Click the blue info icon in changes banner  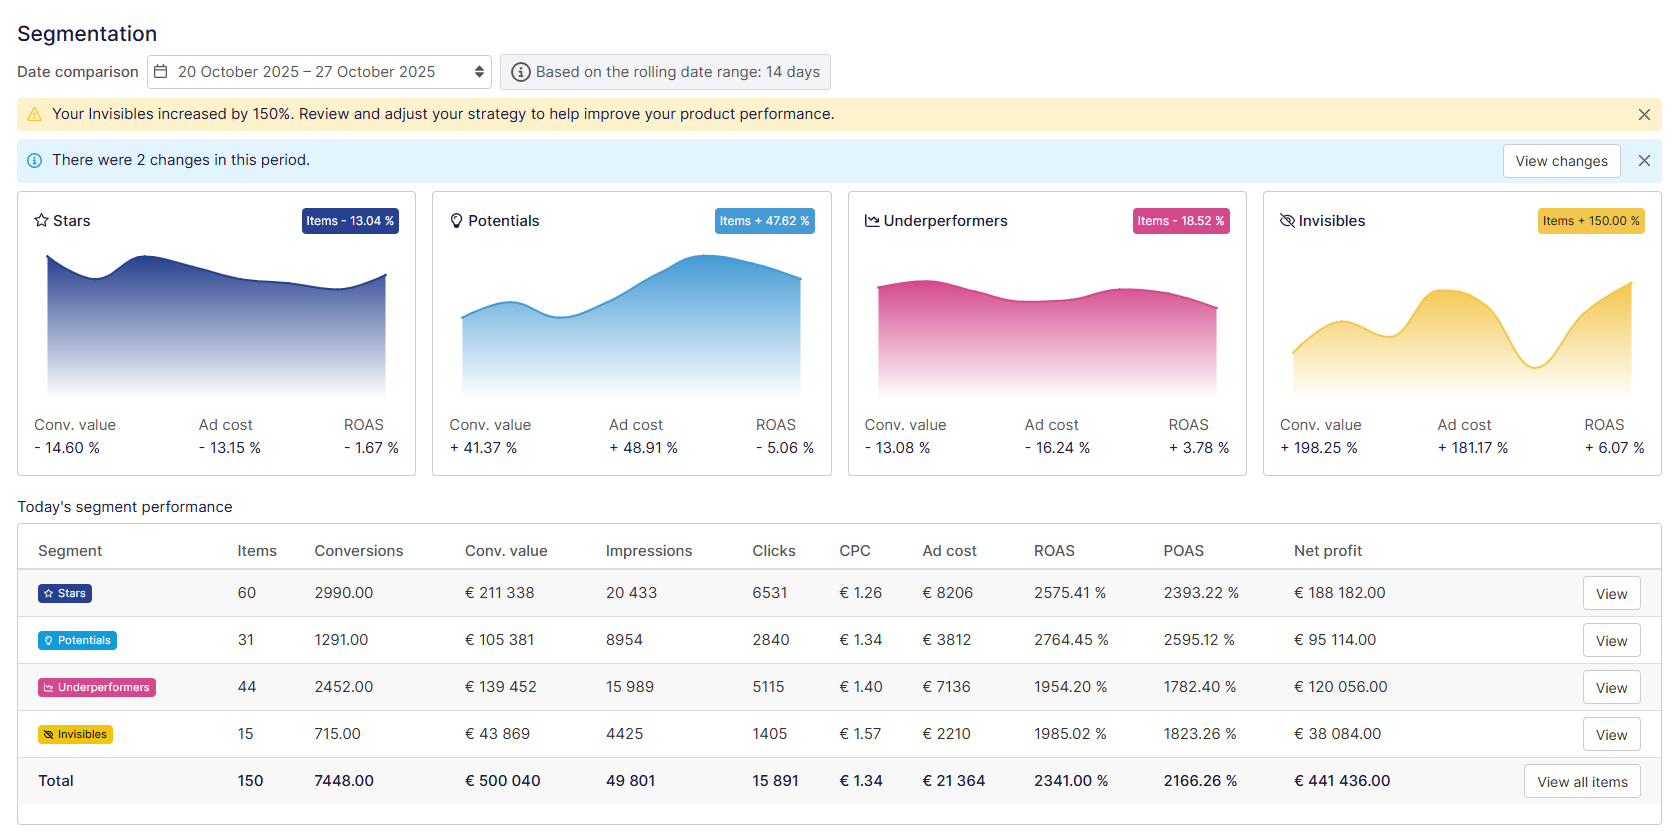[x=35, y=160]
